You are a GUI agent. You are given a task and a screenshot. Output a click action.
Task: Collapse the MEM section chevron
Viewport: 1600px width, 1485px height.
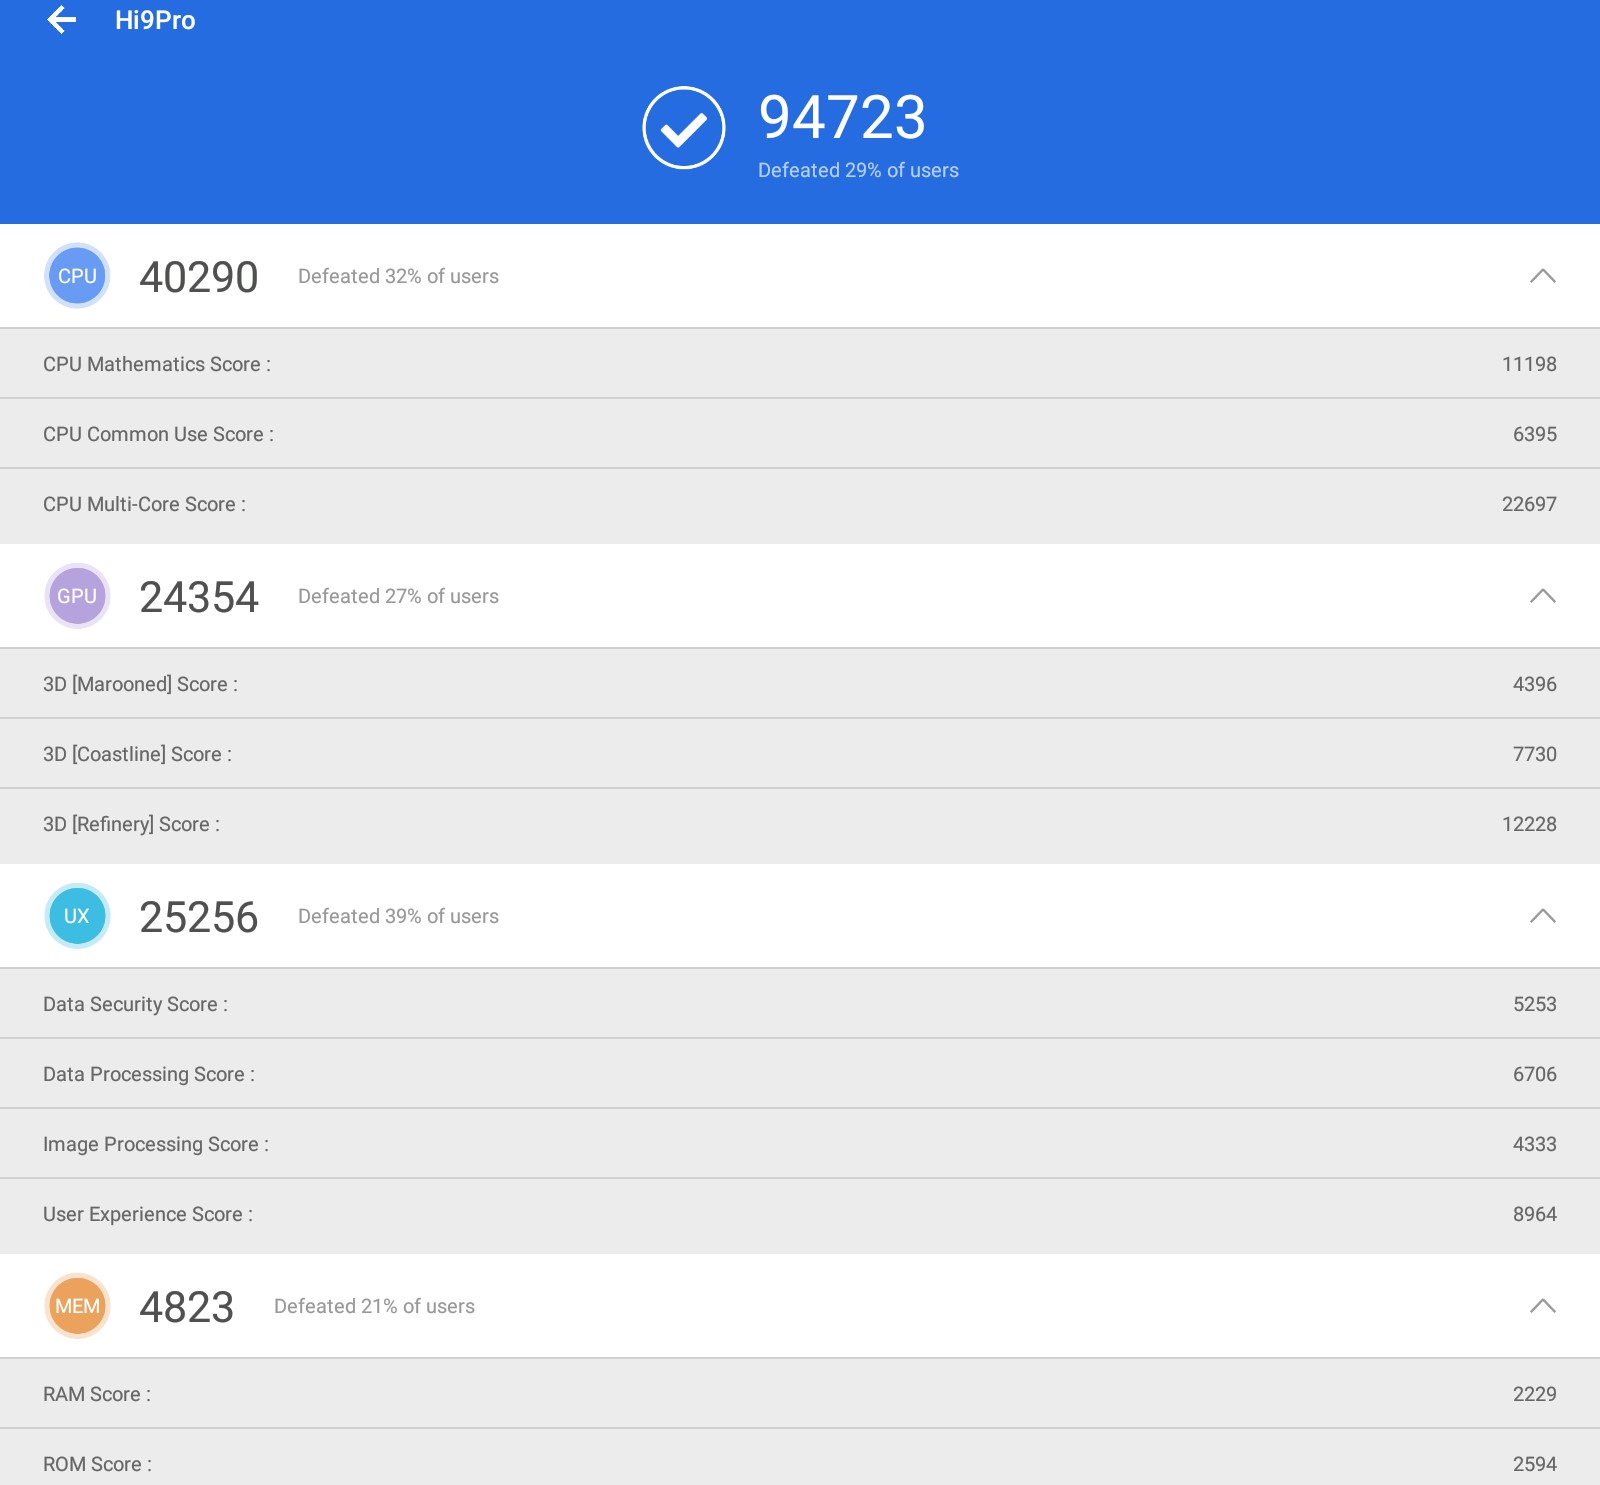(x=1543, y=1306)
